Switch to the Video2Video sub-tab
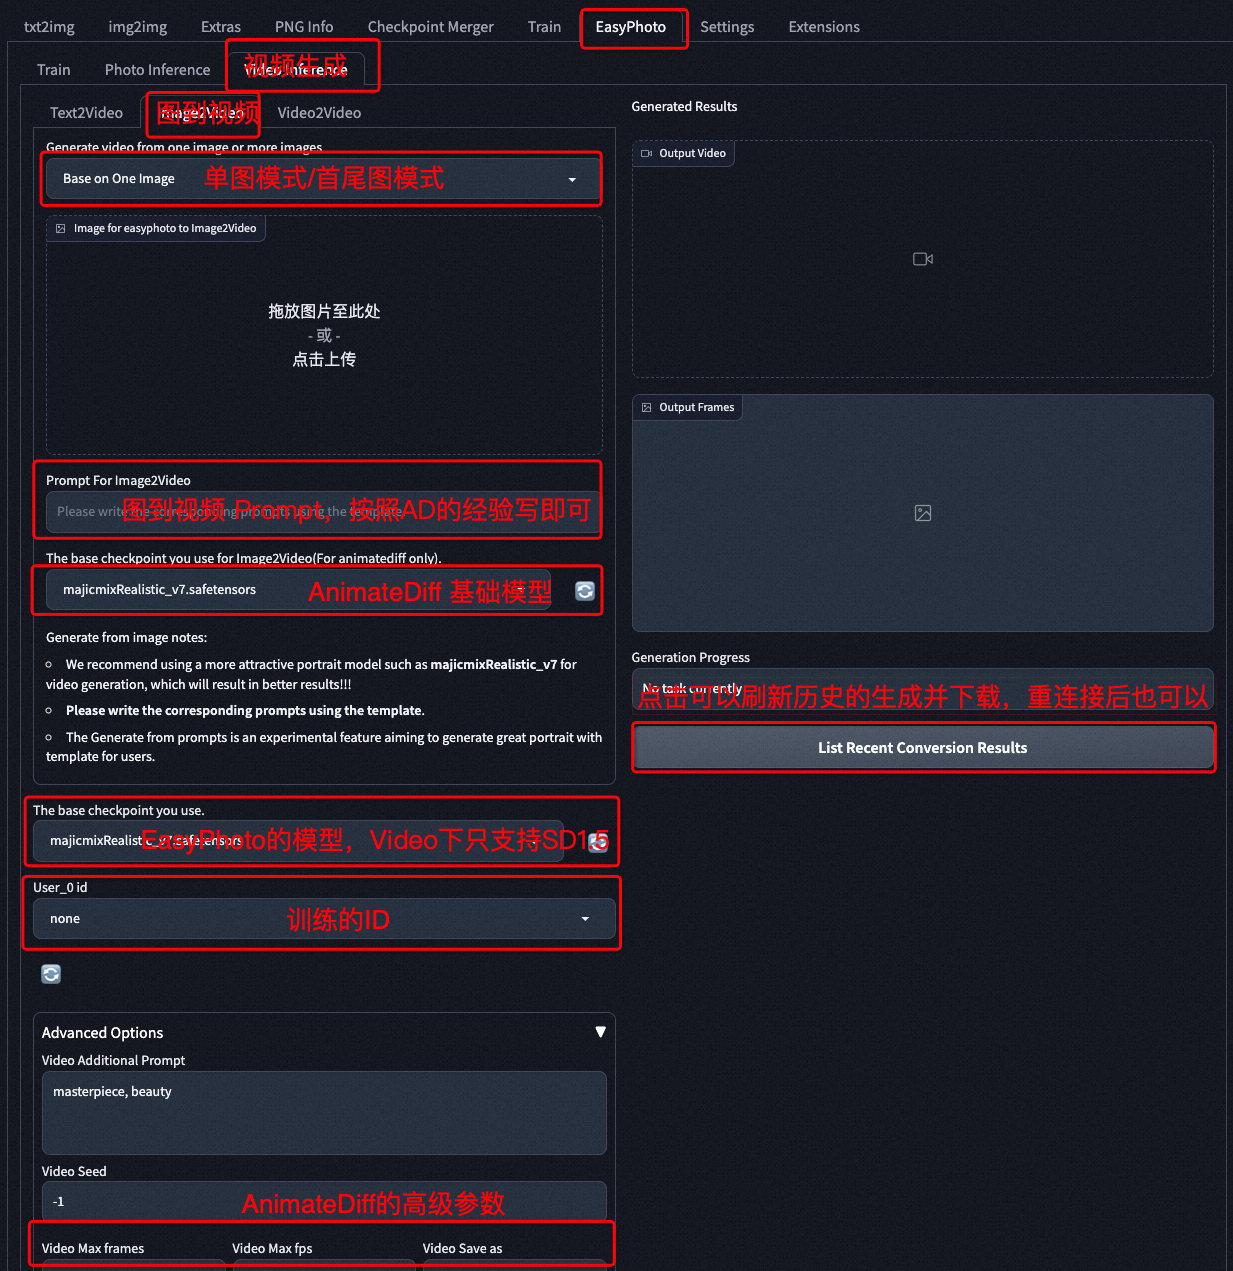This screenshot has height=1271, width=1233. 319,113
